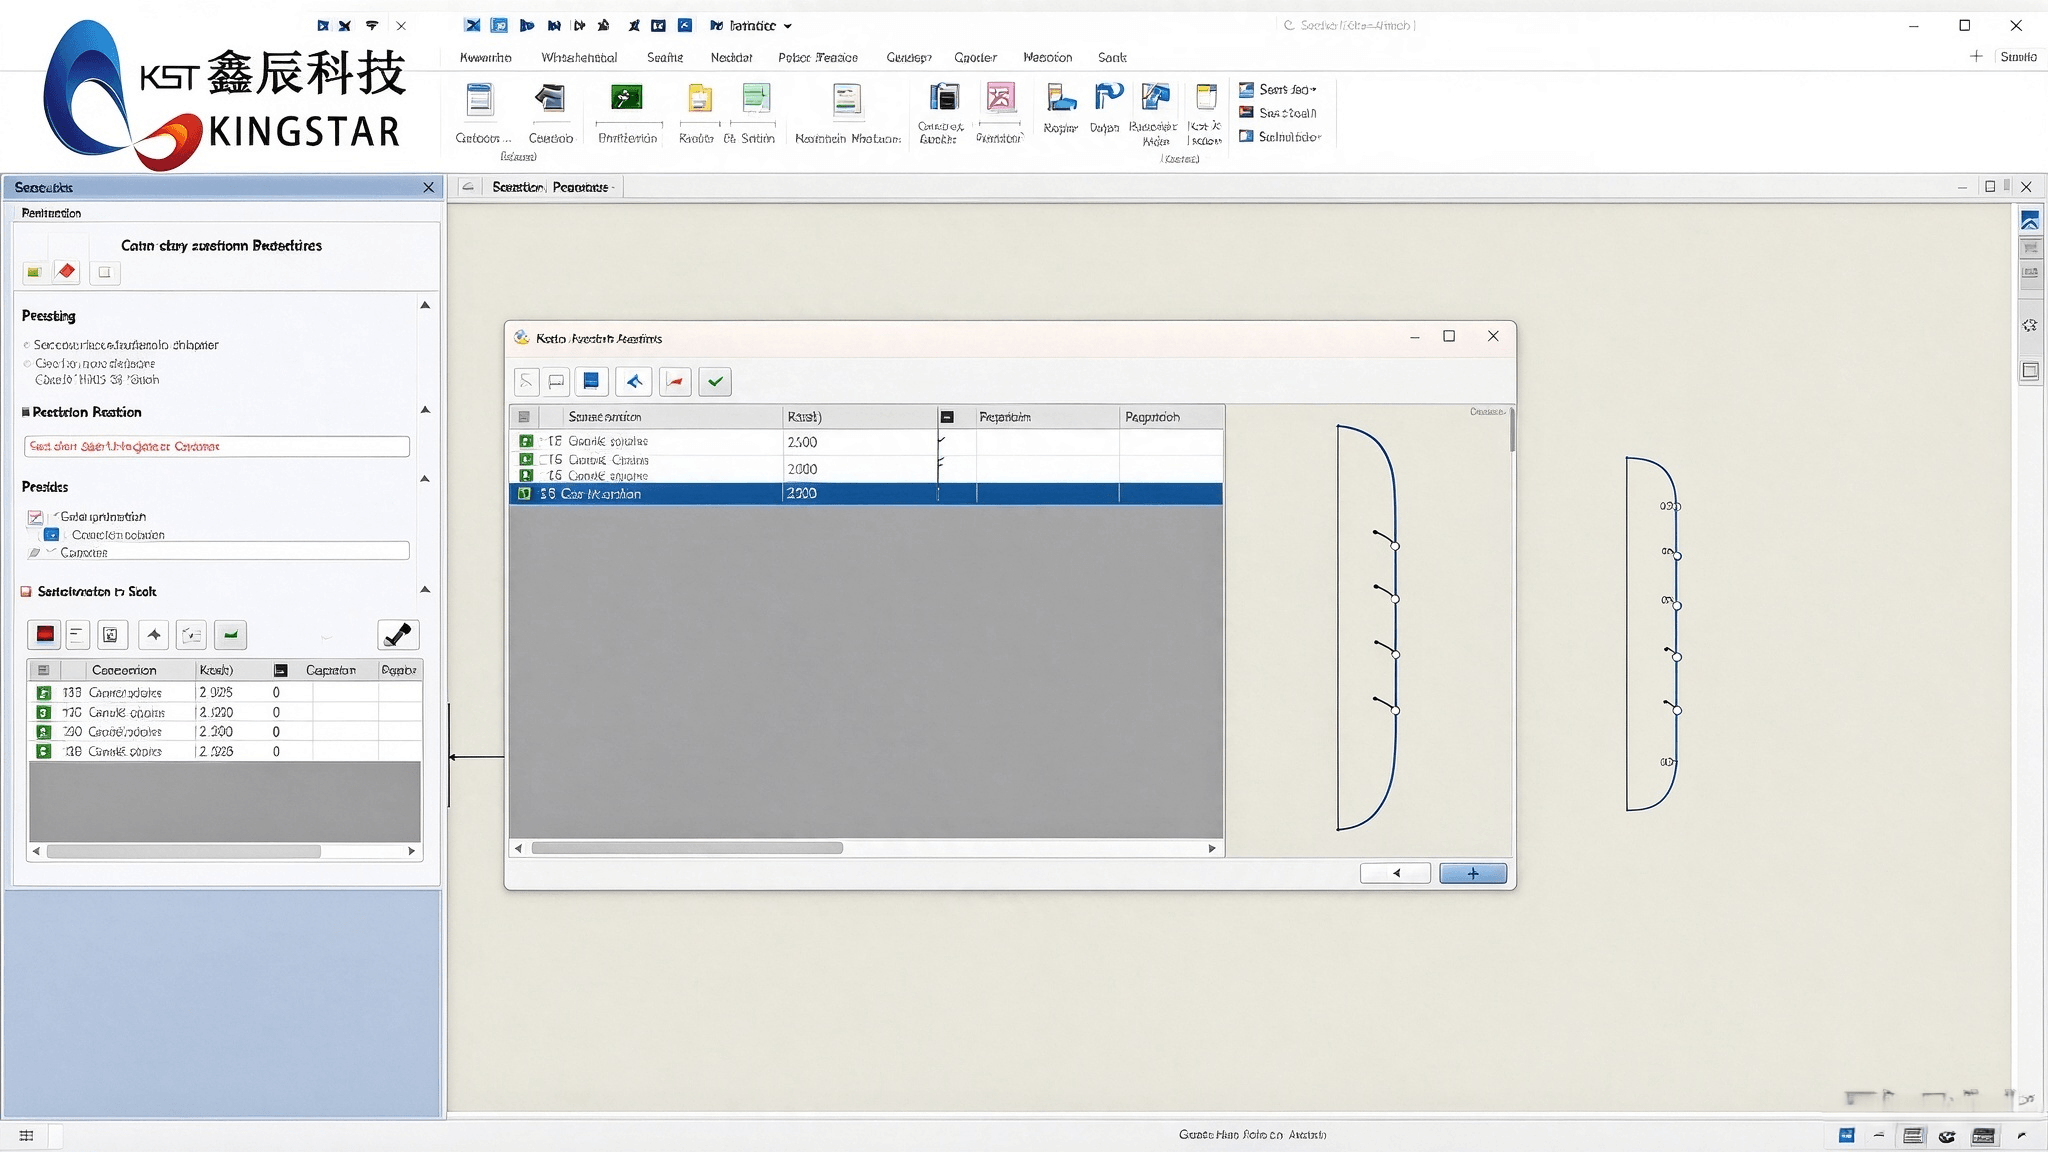Toggle the blue checkbox under Presides section
The height and width of the screenshot is (1152, 2048).
click(x=51, y=535)
